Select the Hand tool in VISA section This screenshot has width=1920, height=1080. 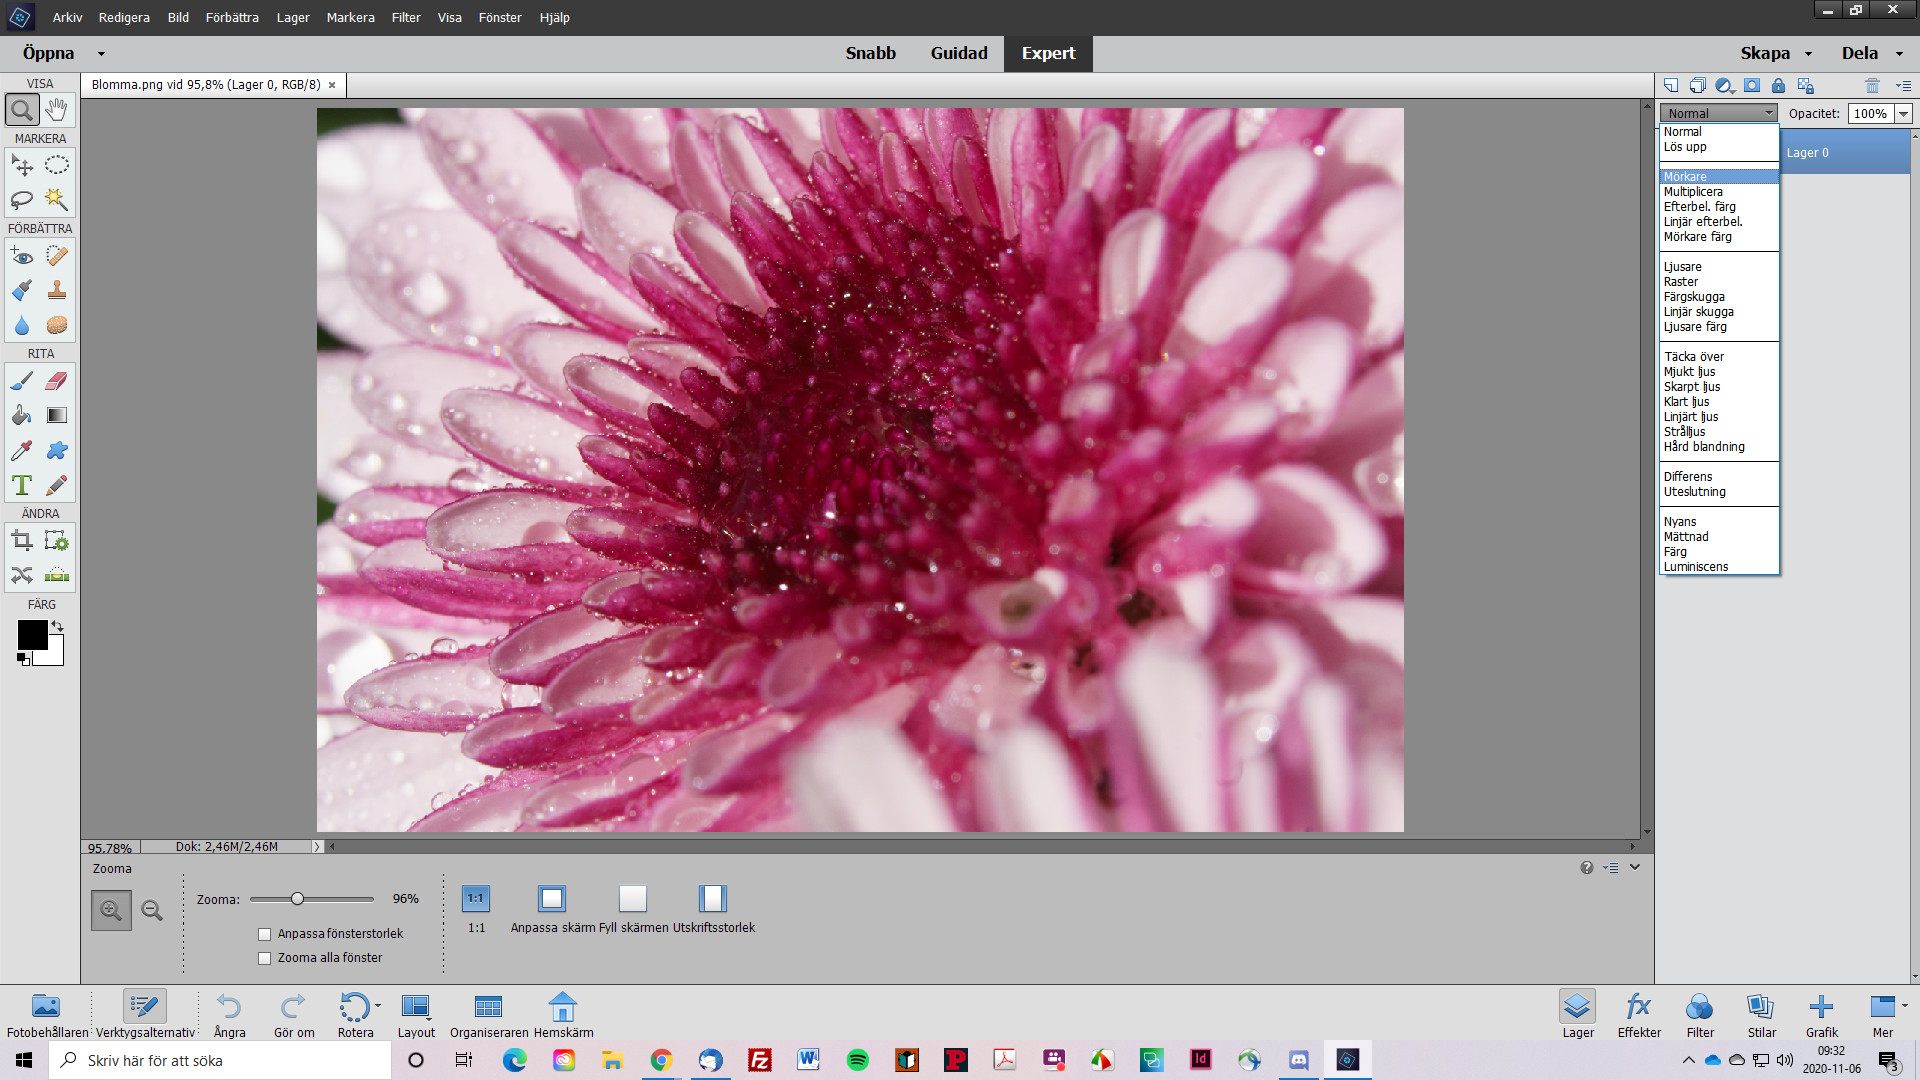point(56,110)
